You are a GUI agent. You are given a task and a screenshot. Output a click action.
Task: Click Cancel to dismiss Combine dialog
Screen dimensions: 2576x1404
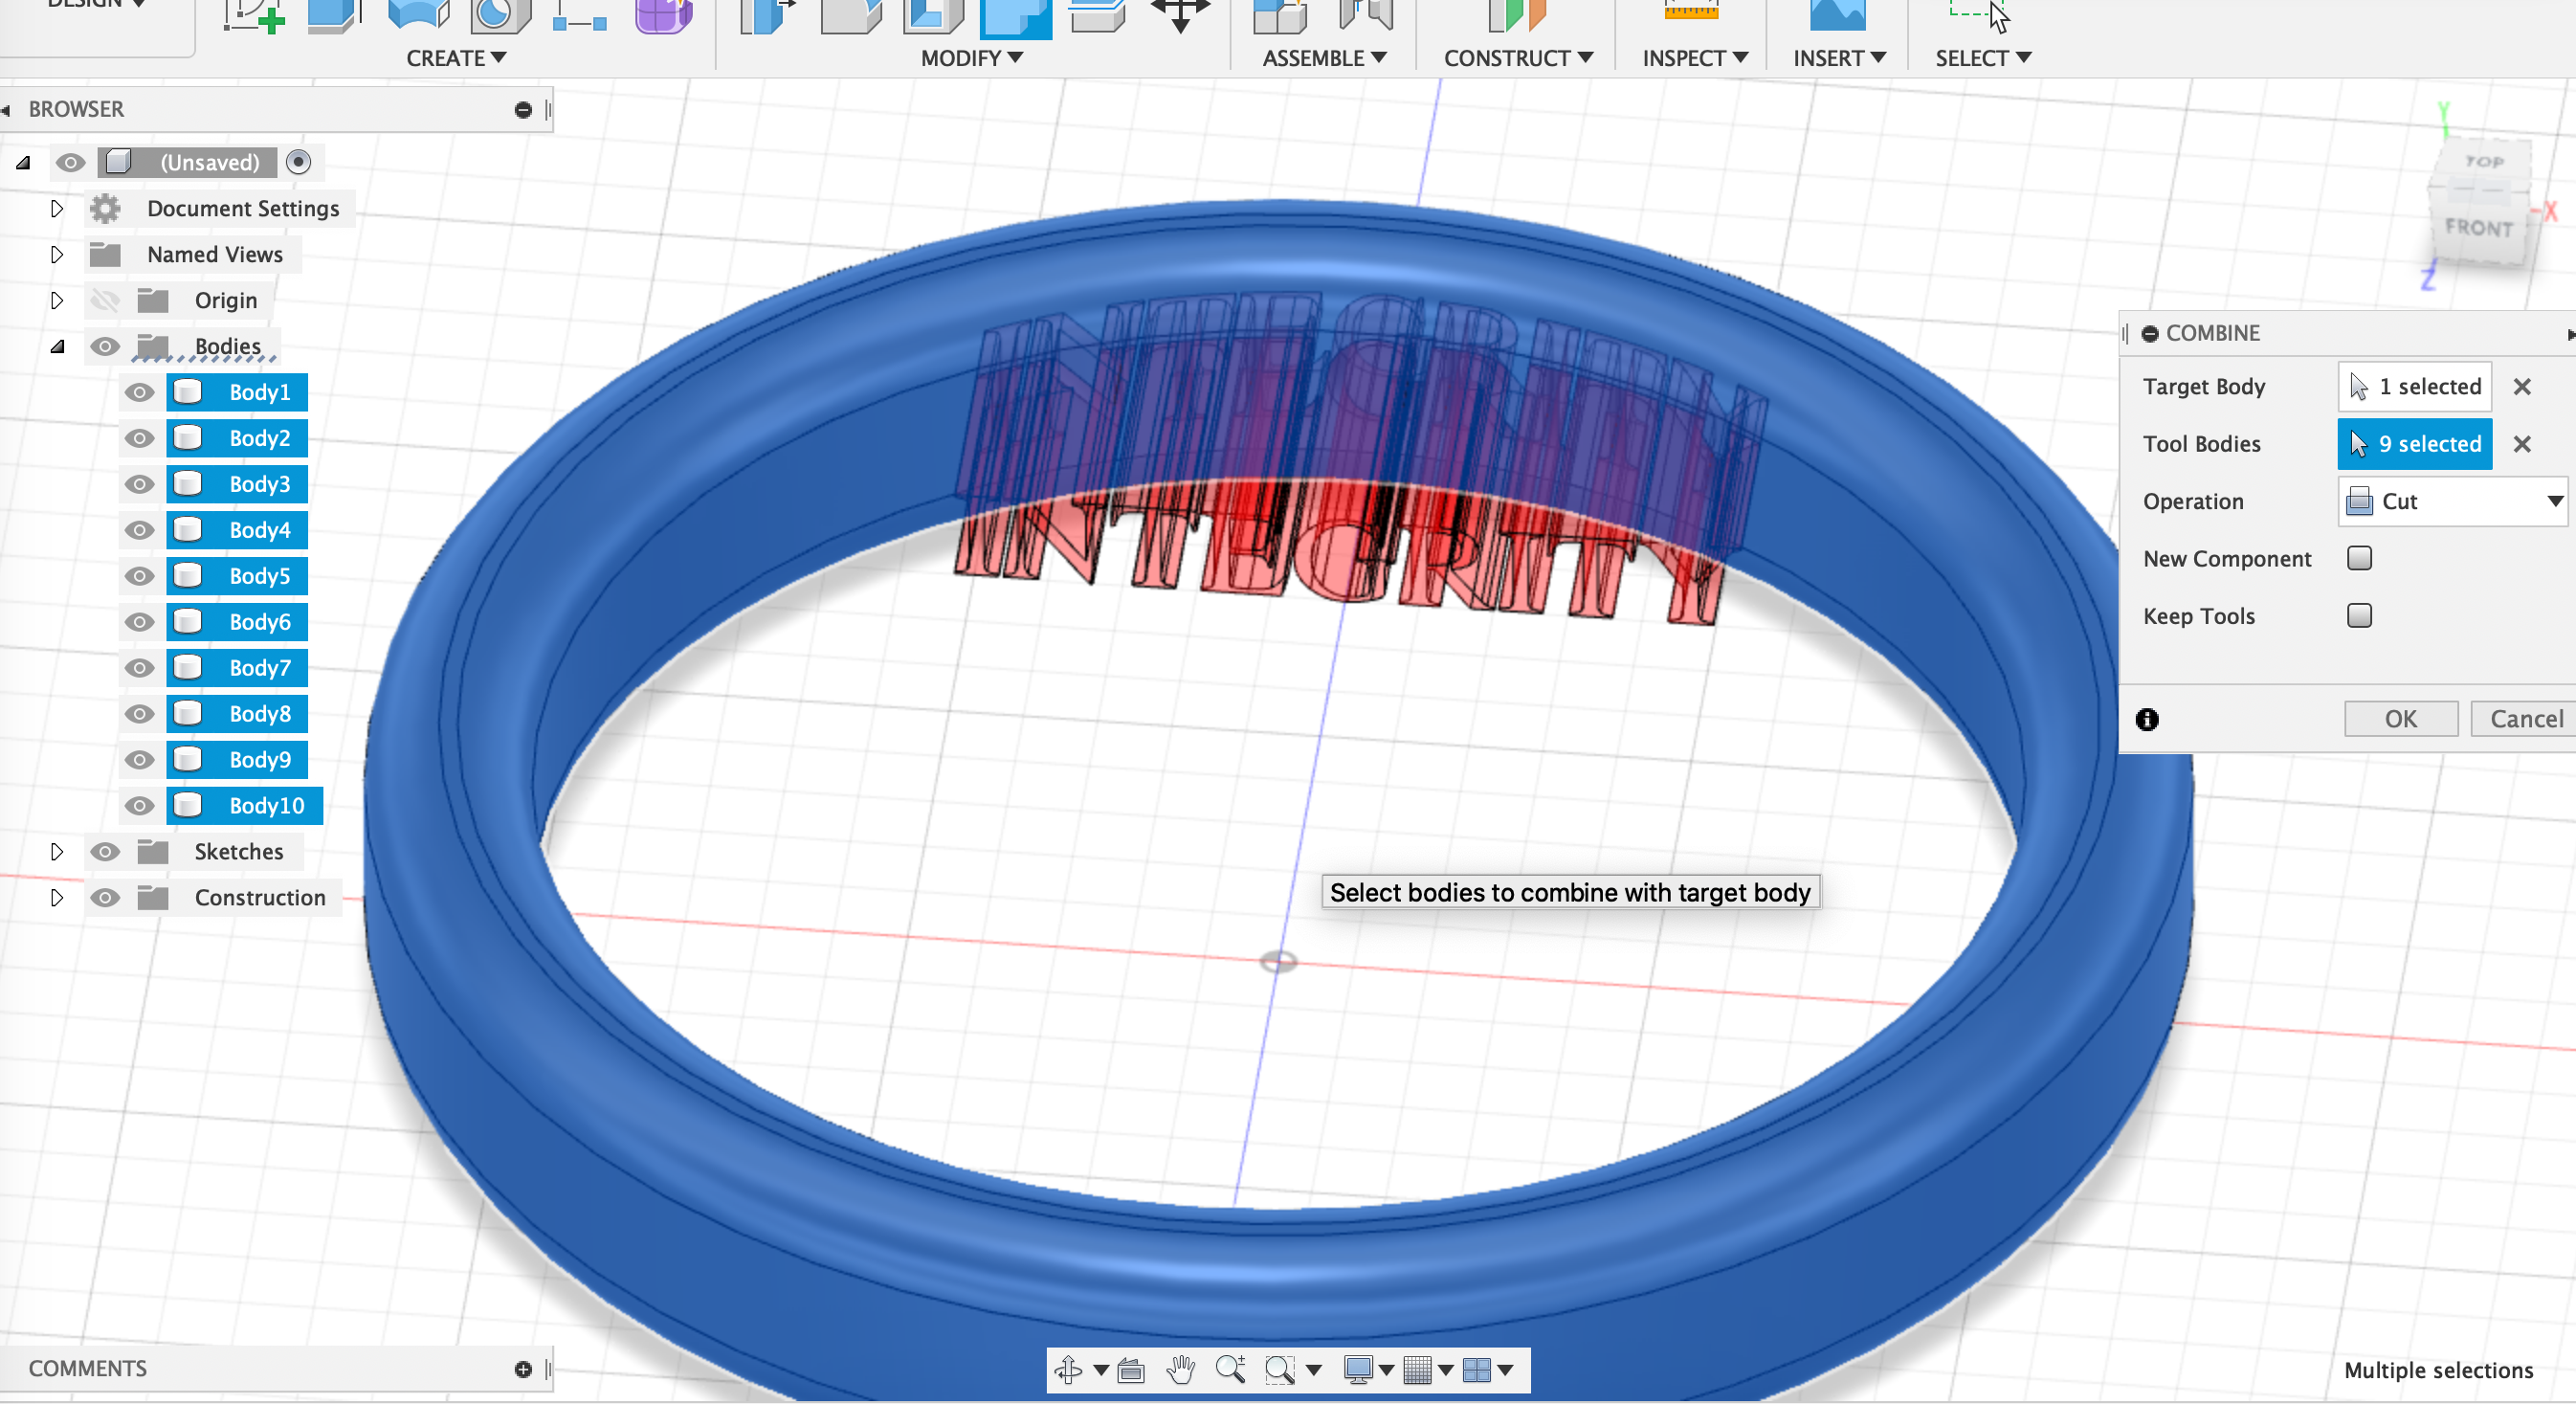tap(2527, 718)
